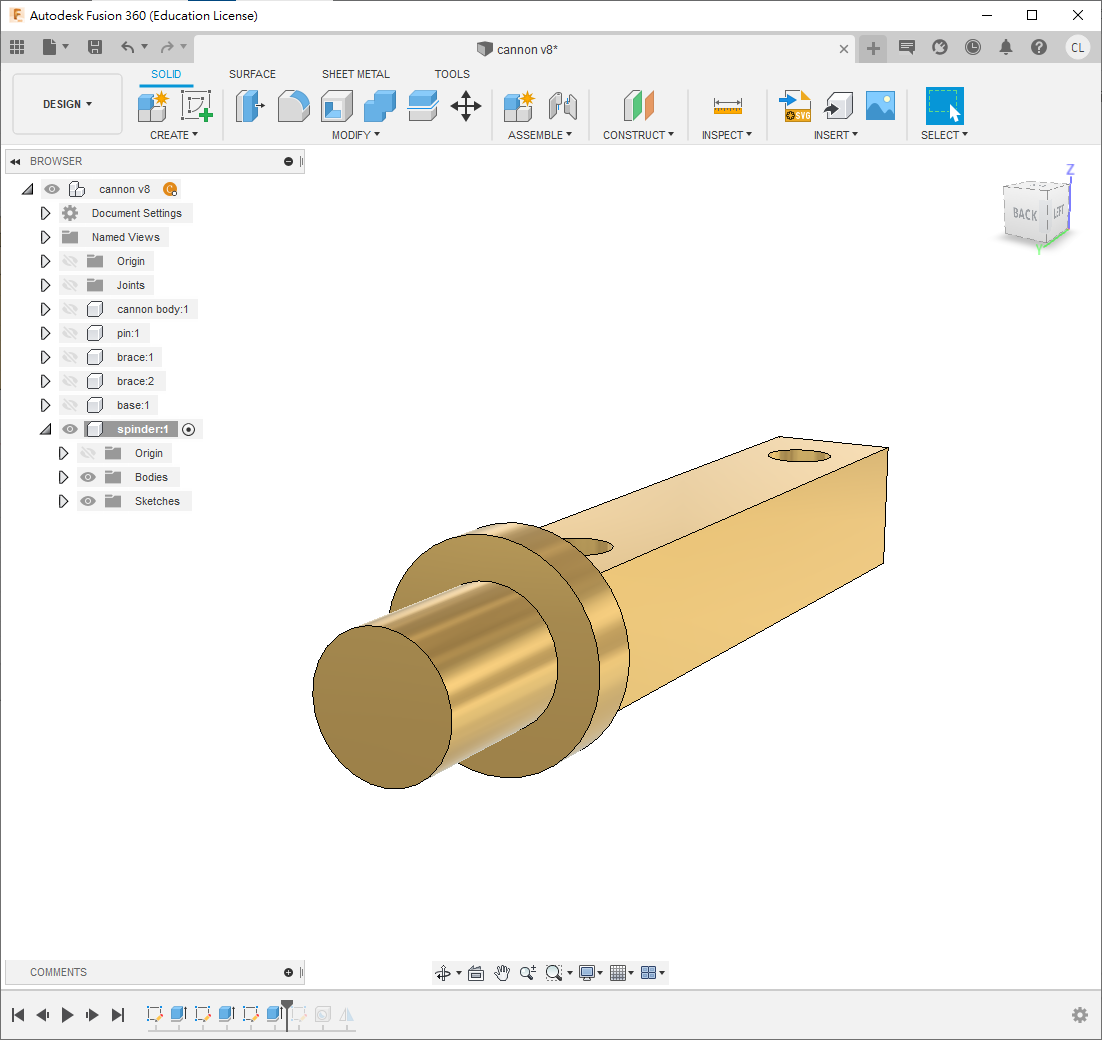Open the DESIGN workspace dropdown
Image resolution: width=1102 pixels, height=1040 pixels.
67,104
